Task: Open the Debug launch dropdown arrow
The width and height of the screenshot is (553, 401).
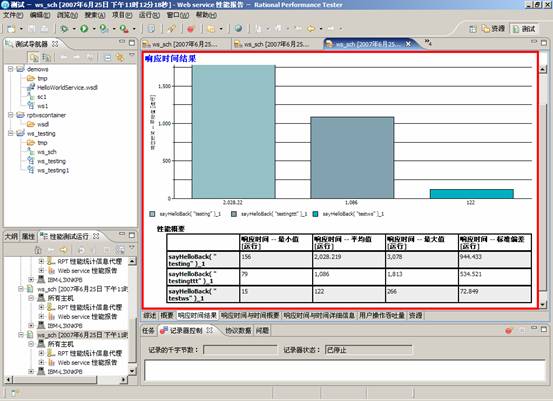Action: [74, 29]
